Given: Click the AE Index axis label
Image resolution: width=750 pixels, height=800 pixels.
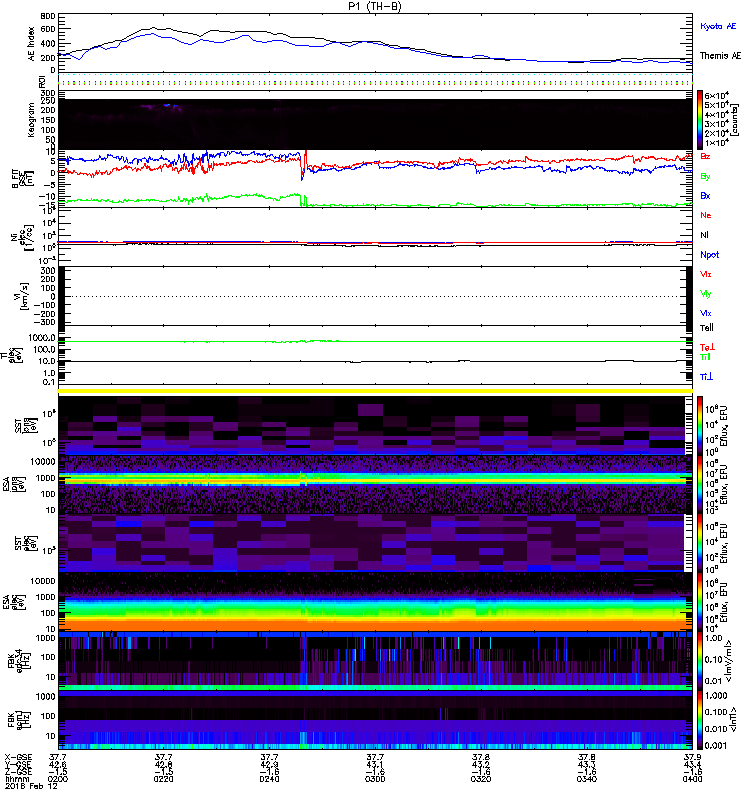Looking at the screenshot, I should tap(32, 44).
